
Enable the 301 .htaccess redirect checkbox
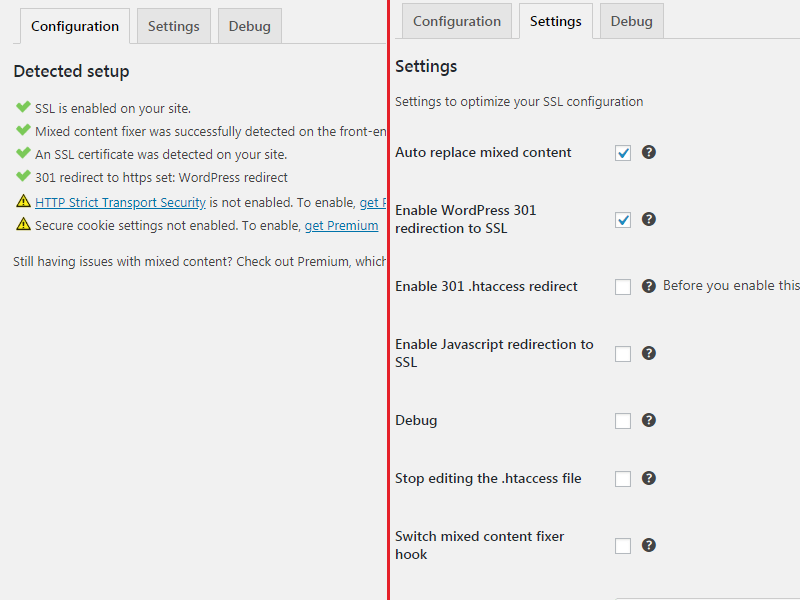click(623, 286)
